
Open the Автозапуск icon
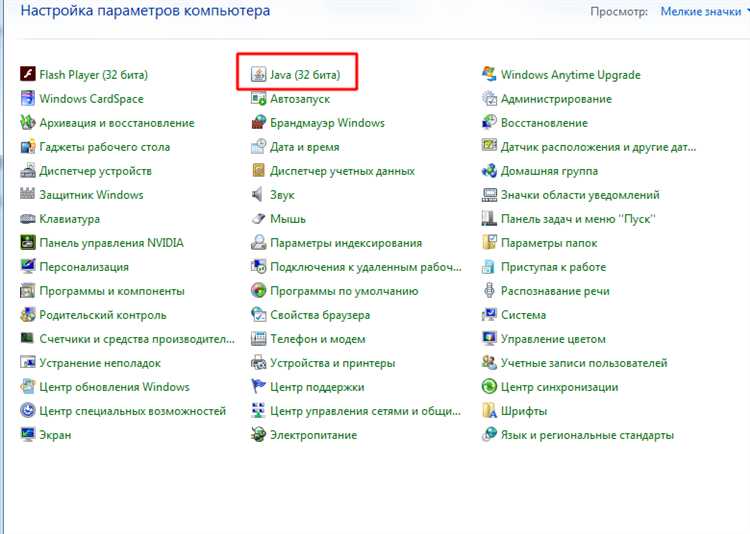click(258, 98)
